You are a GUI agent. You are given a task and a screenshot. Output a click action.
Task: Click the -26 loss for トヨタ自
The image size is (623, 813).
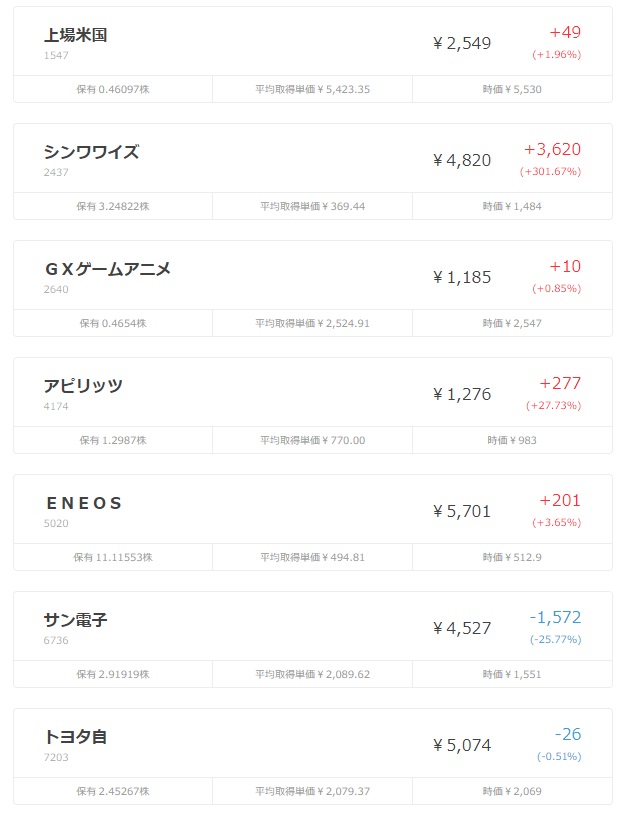pos(568,734)
